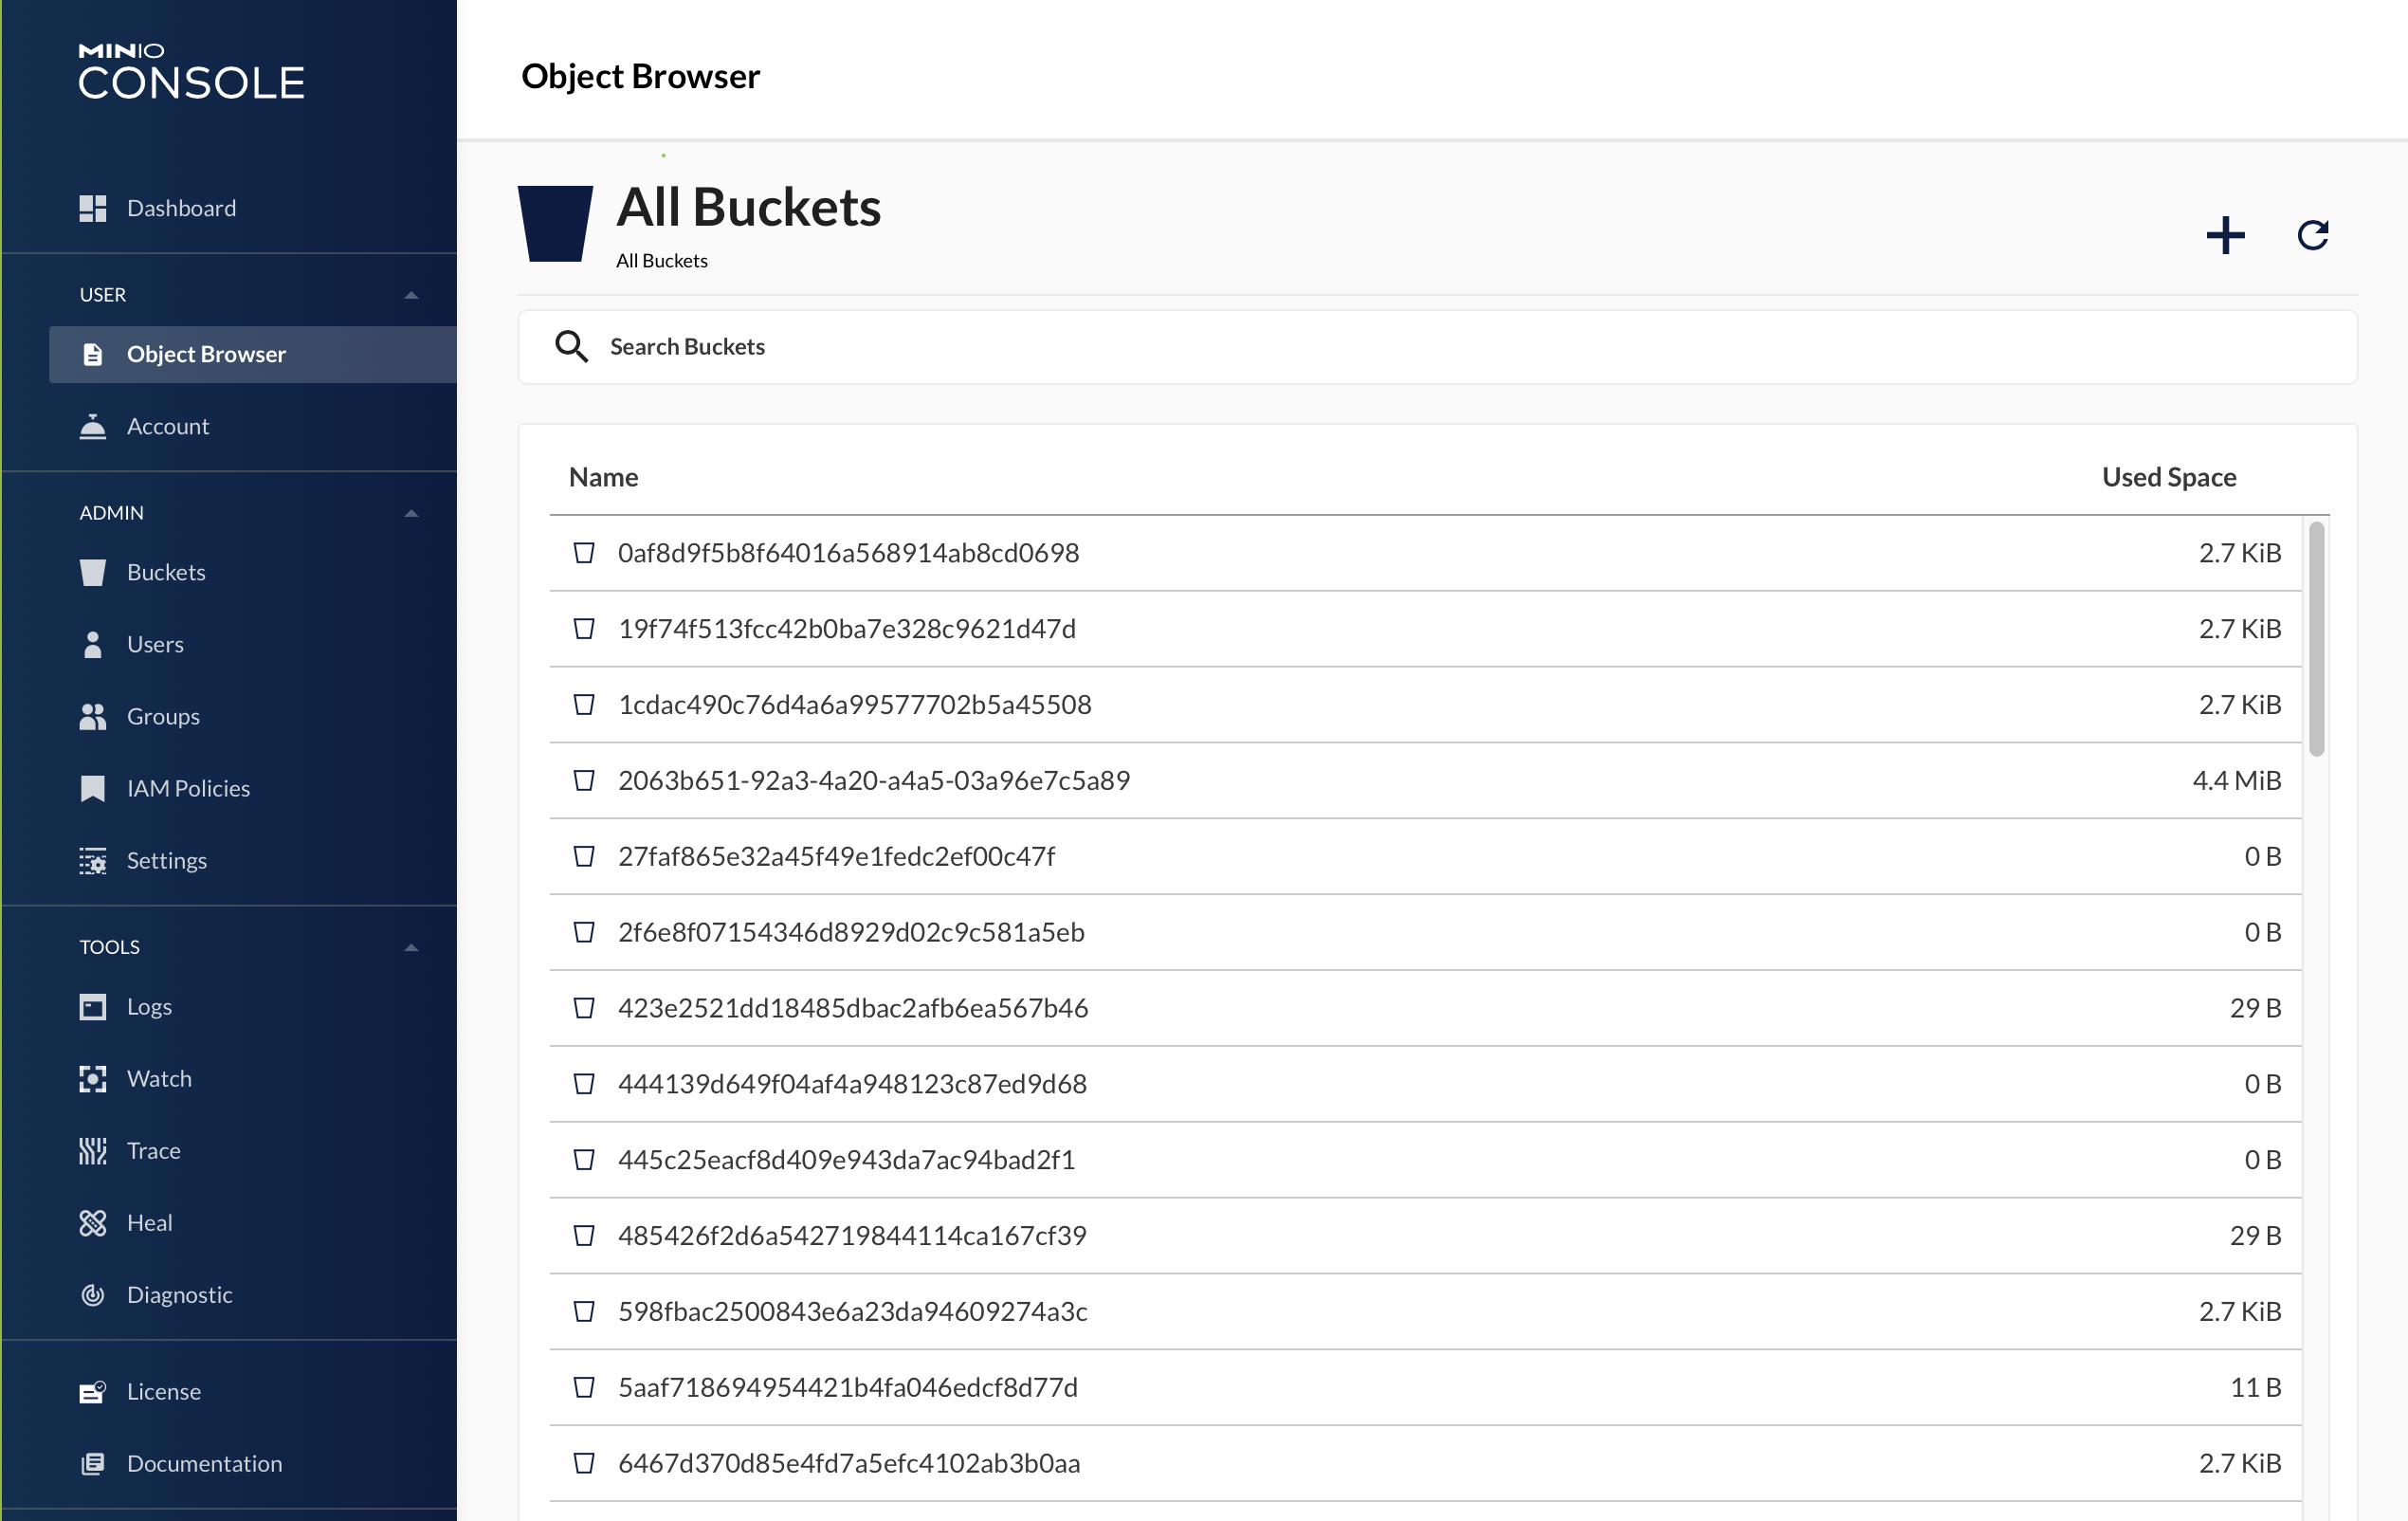2408x1521 pixels.
Task: Click the 4.4 MiB used space value
Action: [2236, 780]
